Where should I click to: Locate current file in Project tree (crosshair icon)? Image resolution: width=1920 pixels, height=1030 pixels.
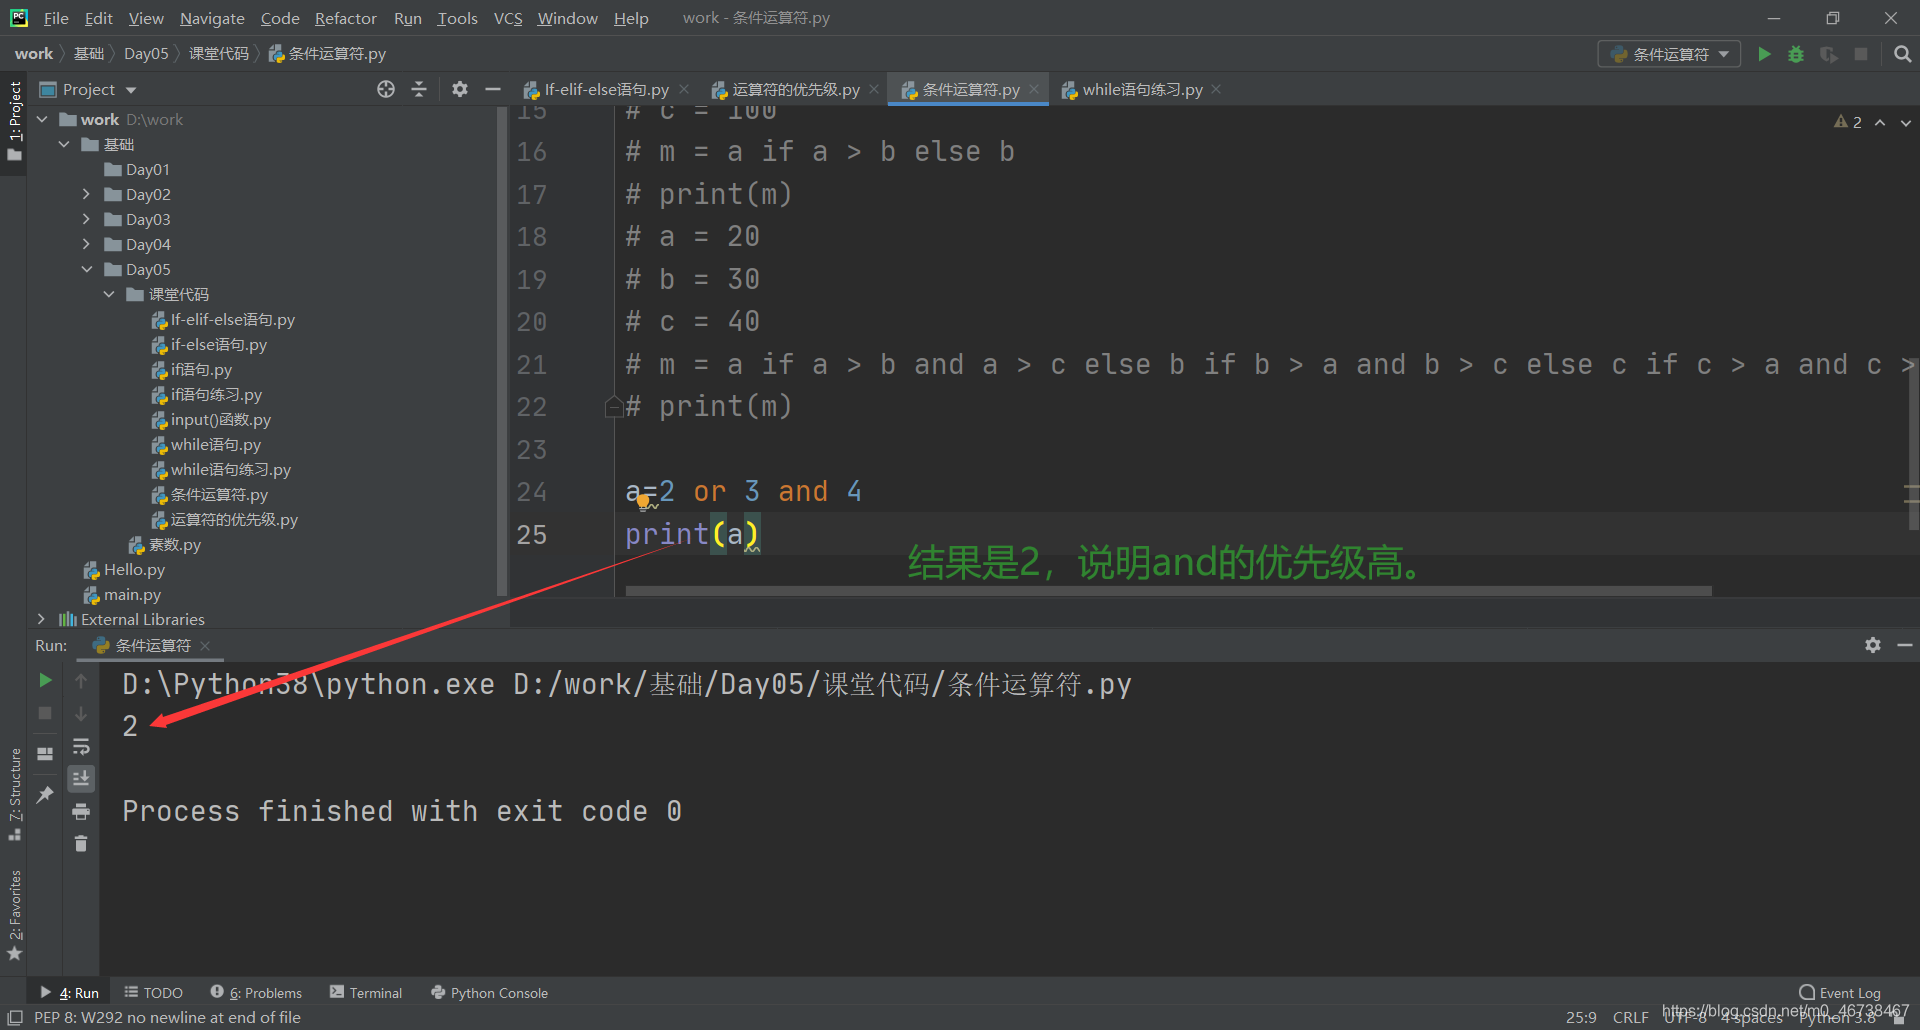(386, 89)
